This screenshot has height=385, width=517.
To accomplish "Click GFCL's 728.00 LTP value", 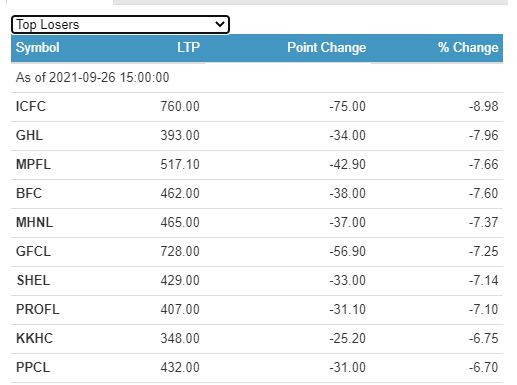I will pos(180,251).
